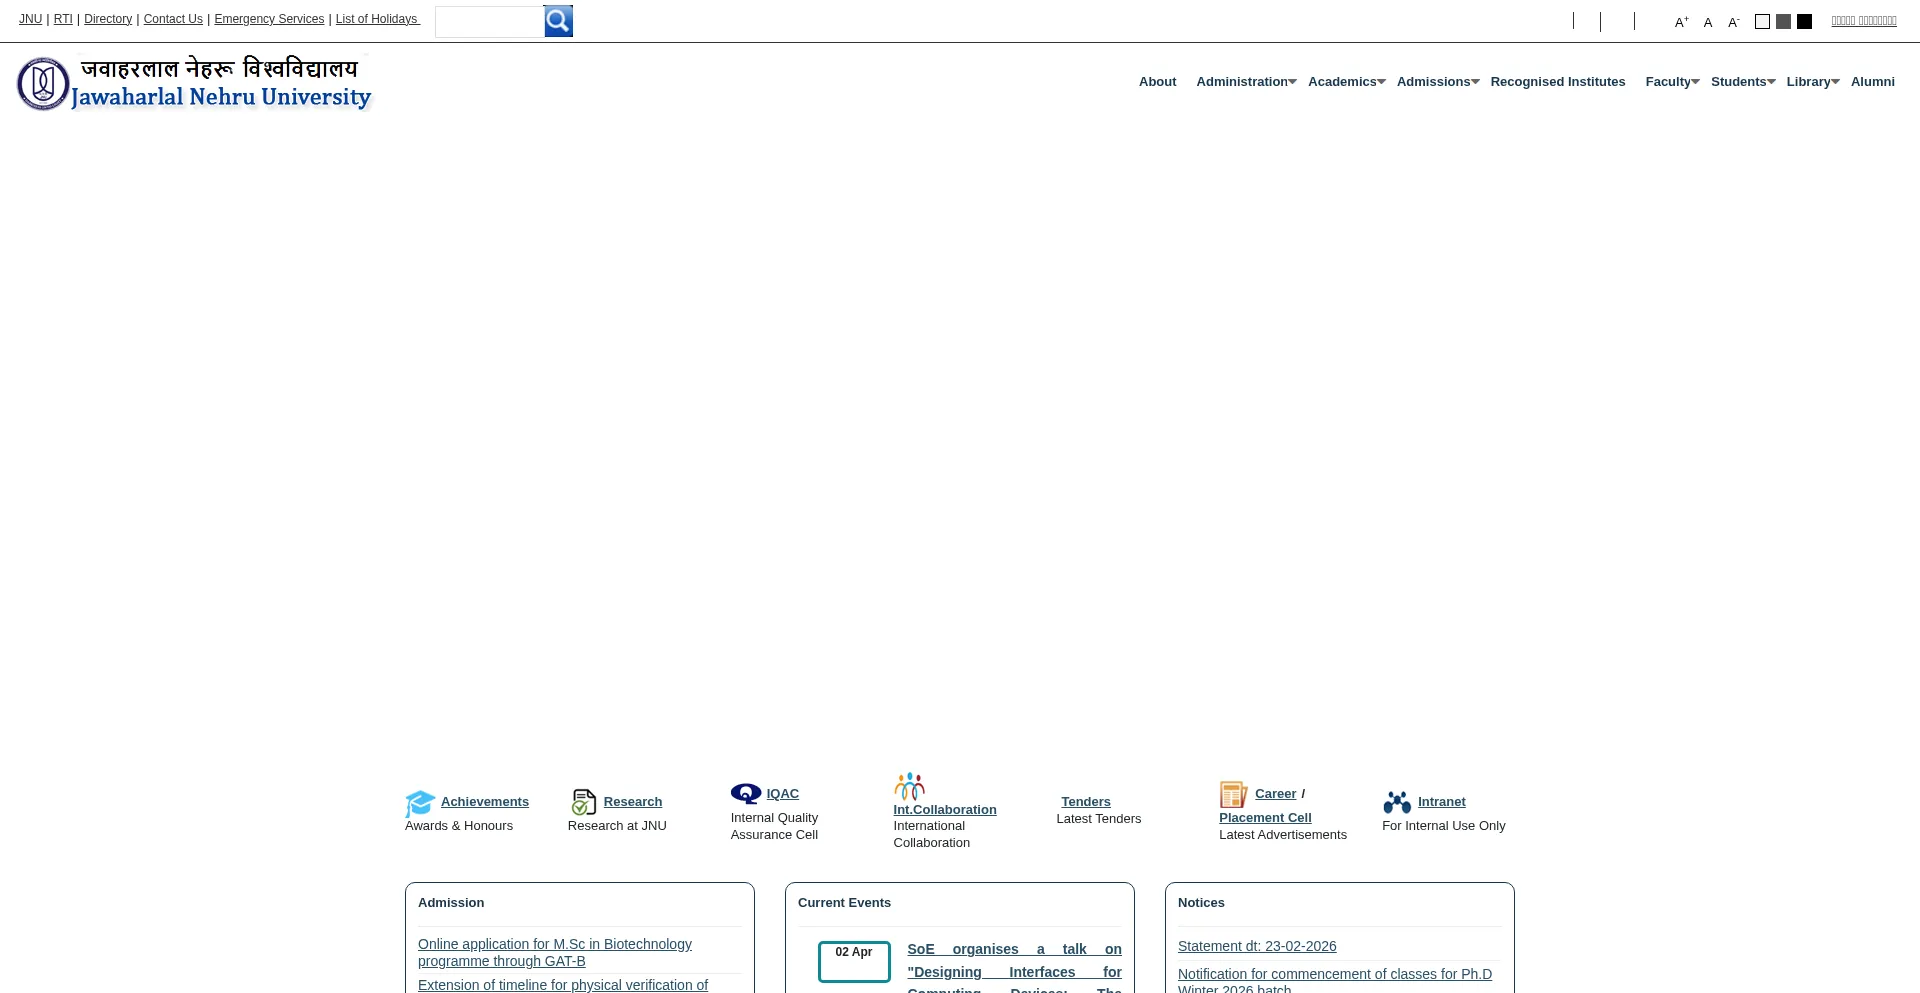Click the blue search magnifier icon
1920x993 pixels.
point(558,21)
